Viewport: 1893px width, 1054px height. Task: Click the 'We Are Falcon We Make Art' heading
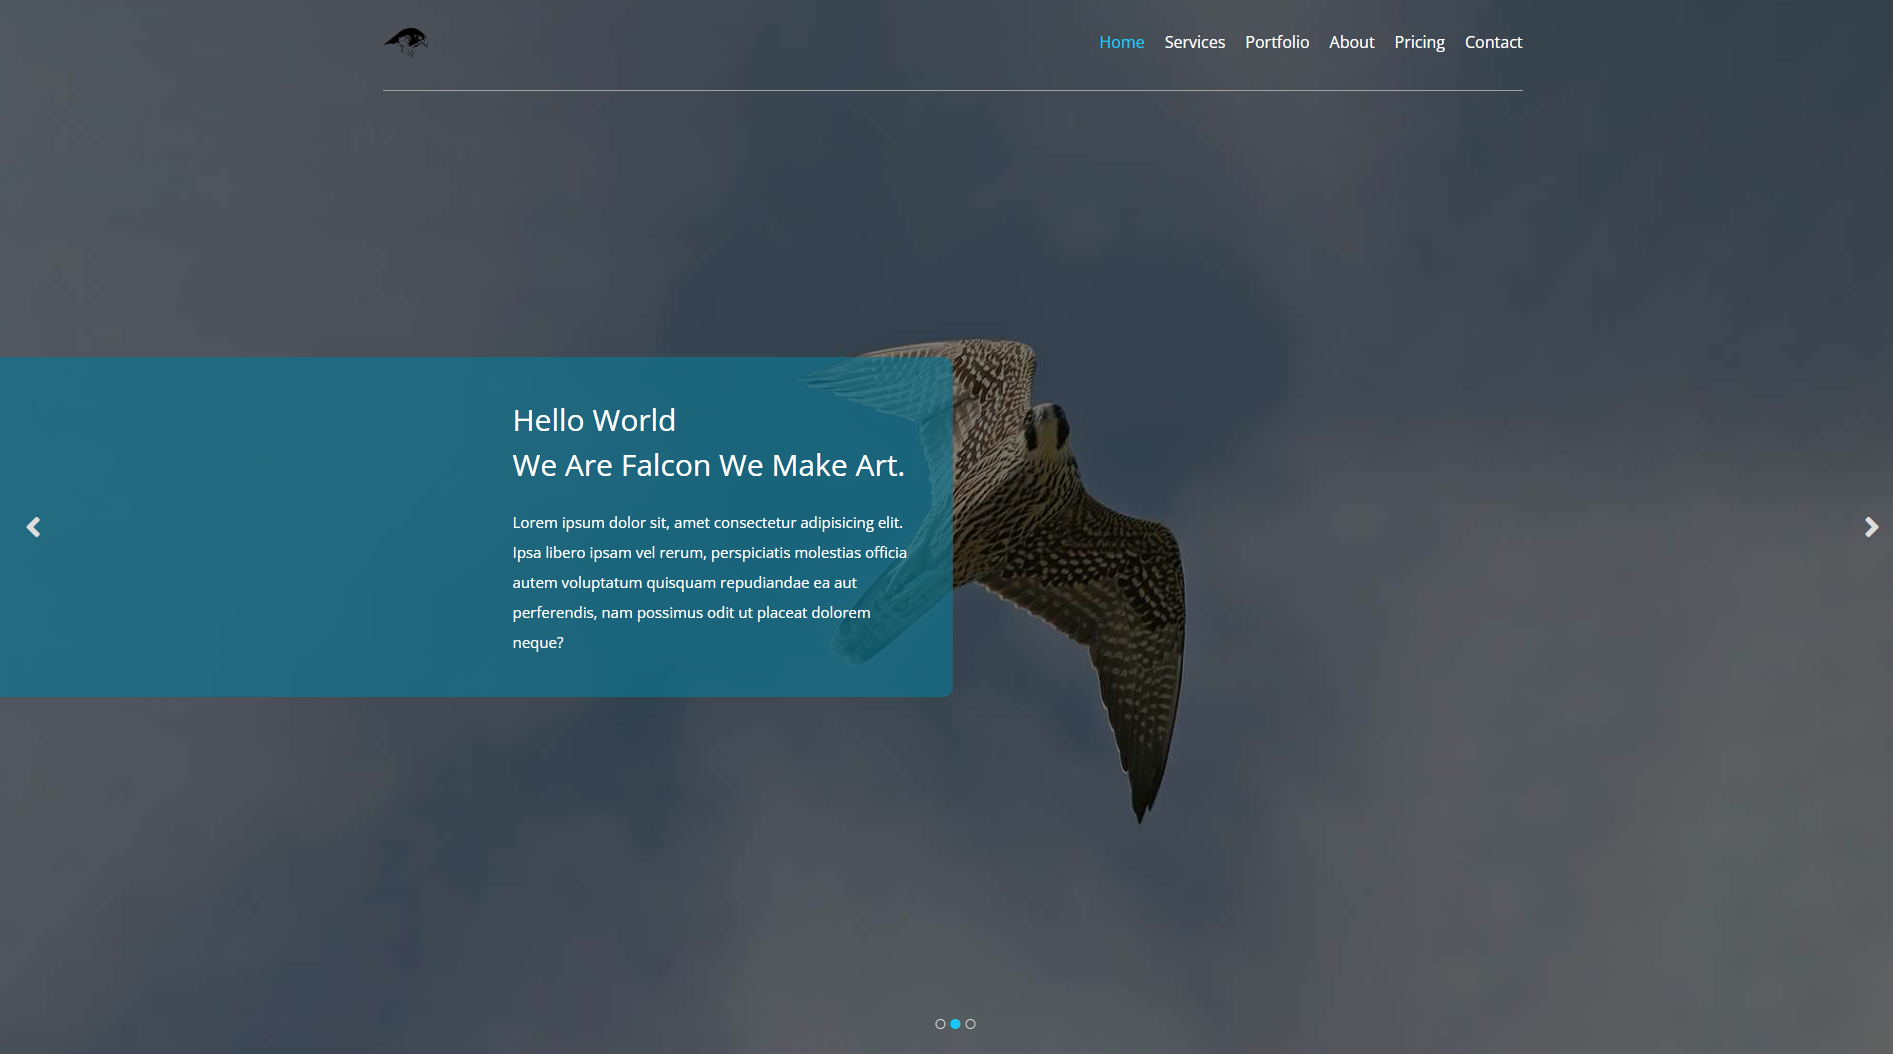[708, 465]
